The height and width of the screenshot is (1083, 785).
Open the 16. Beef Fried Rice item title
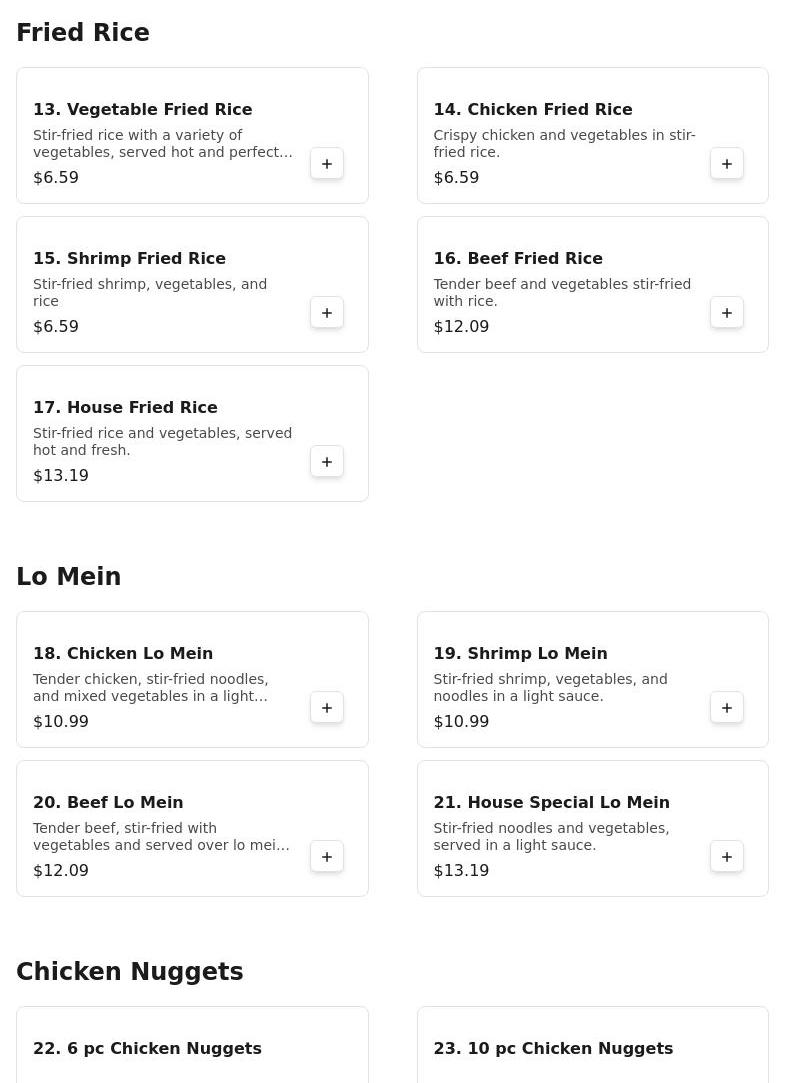coord(517,258)
